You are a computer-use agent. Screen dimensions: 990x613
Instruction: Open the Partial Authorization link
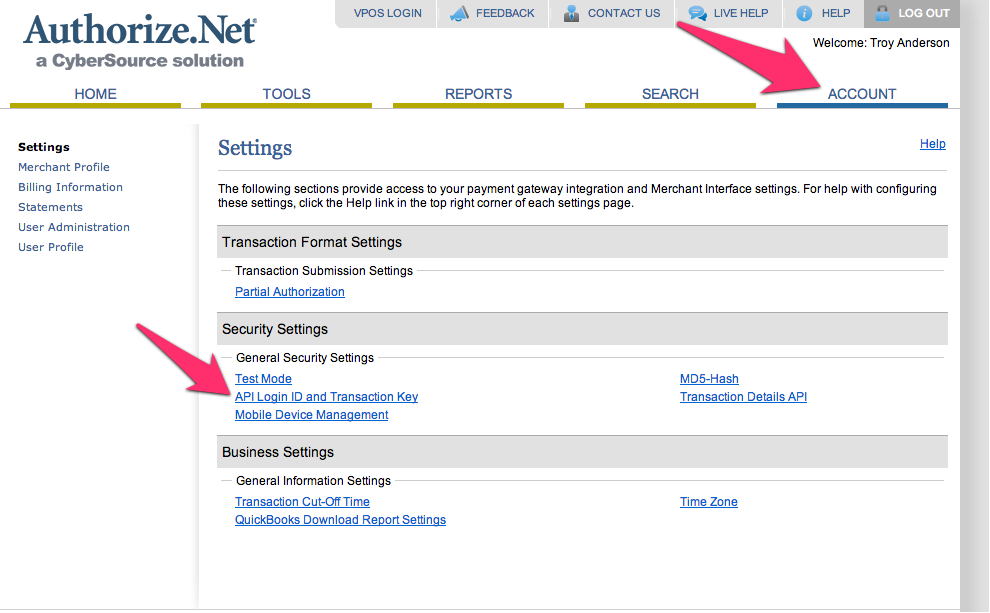pos(289,292)
